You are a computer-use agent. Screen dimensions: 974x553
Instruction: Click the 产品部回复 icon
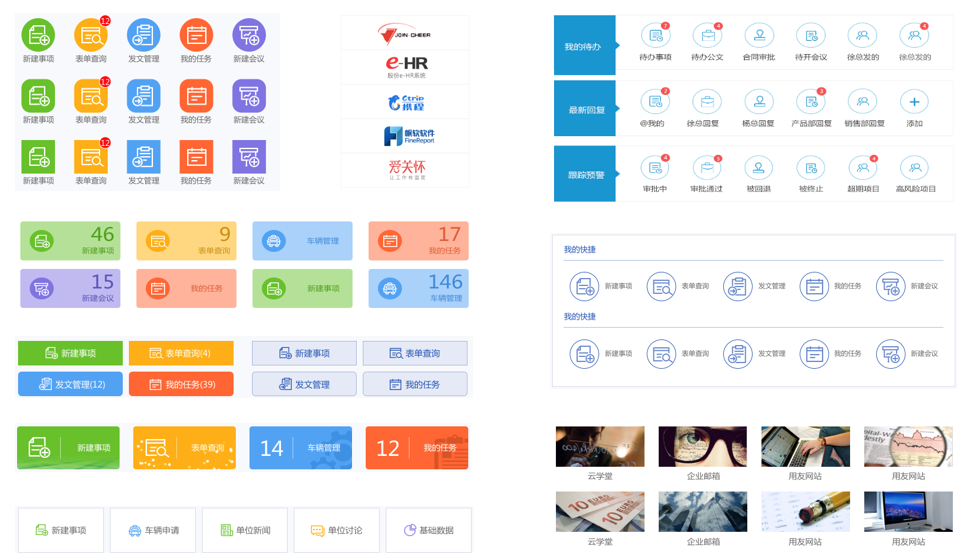(x=811, y=102)
